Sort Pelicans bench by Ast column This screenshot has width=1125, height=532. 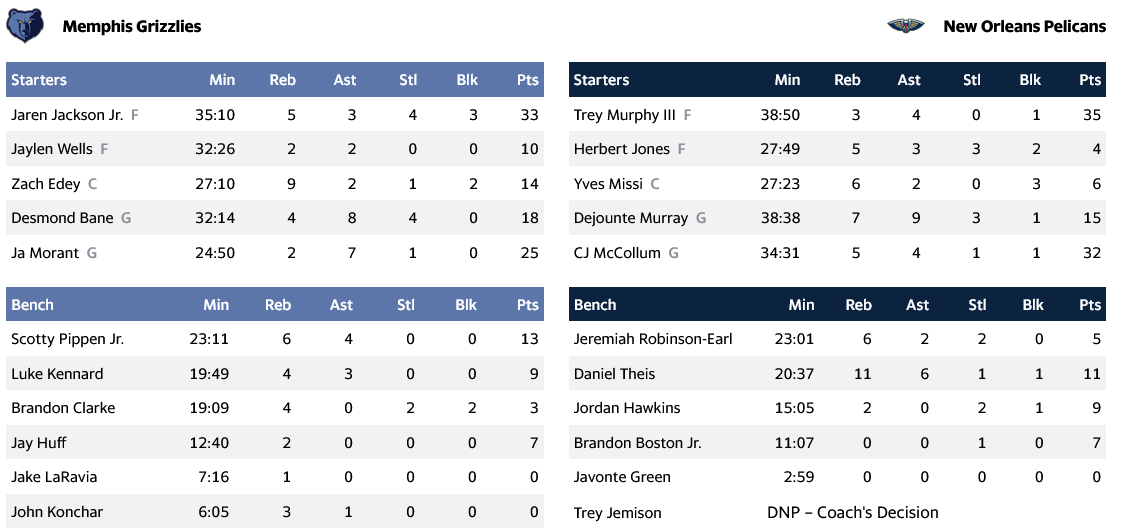point(917,305)
